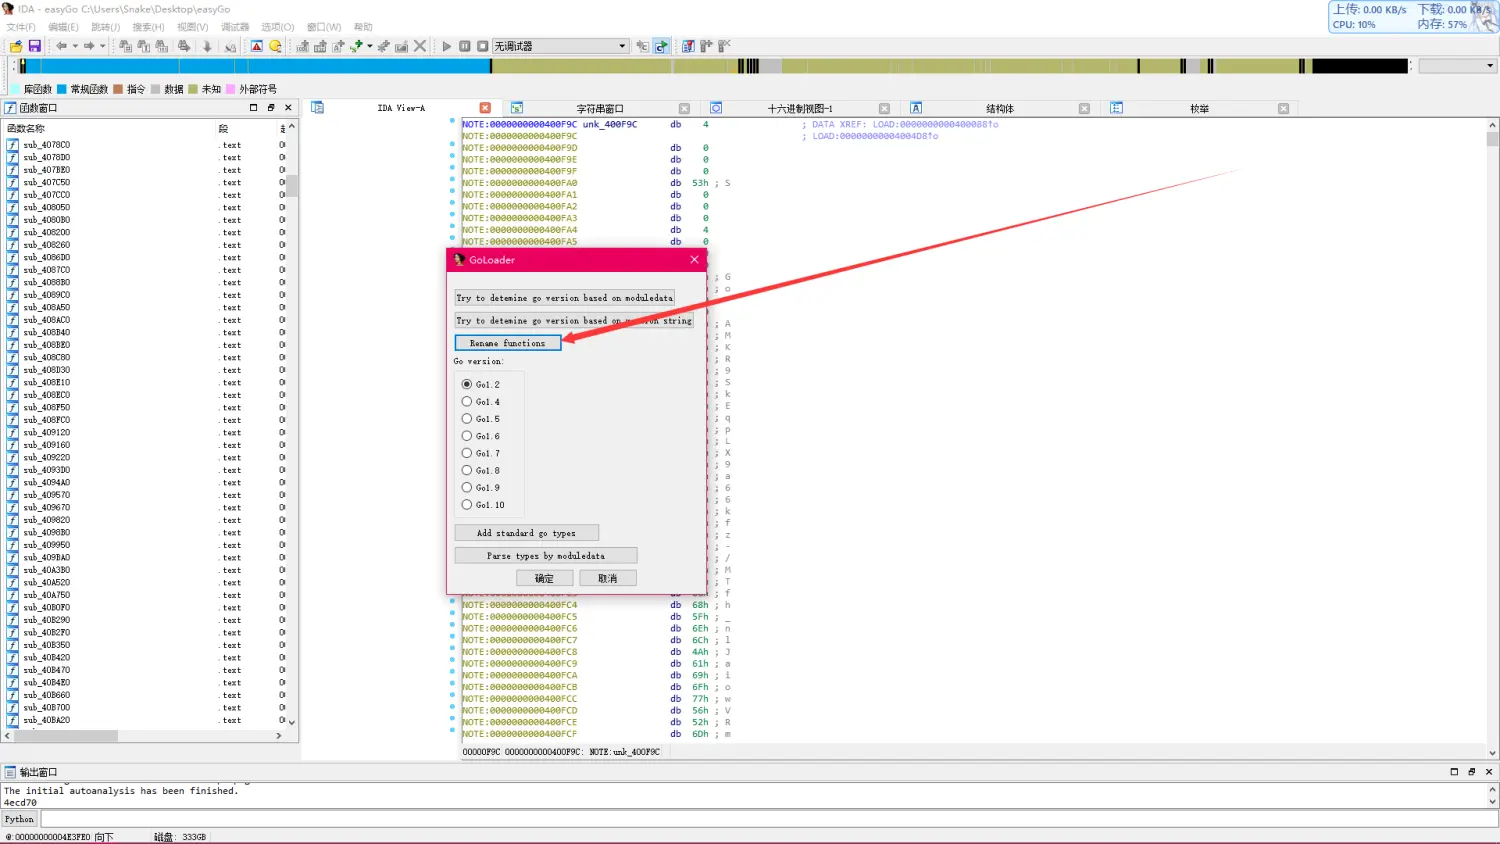The width and height of the screenshot is (1500, 844).
Task: Select the Go1.4 radio button
Action: tap(466, 402)
